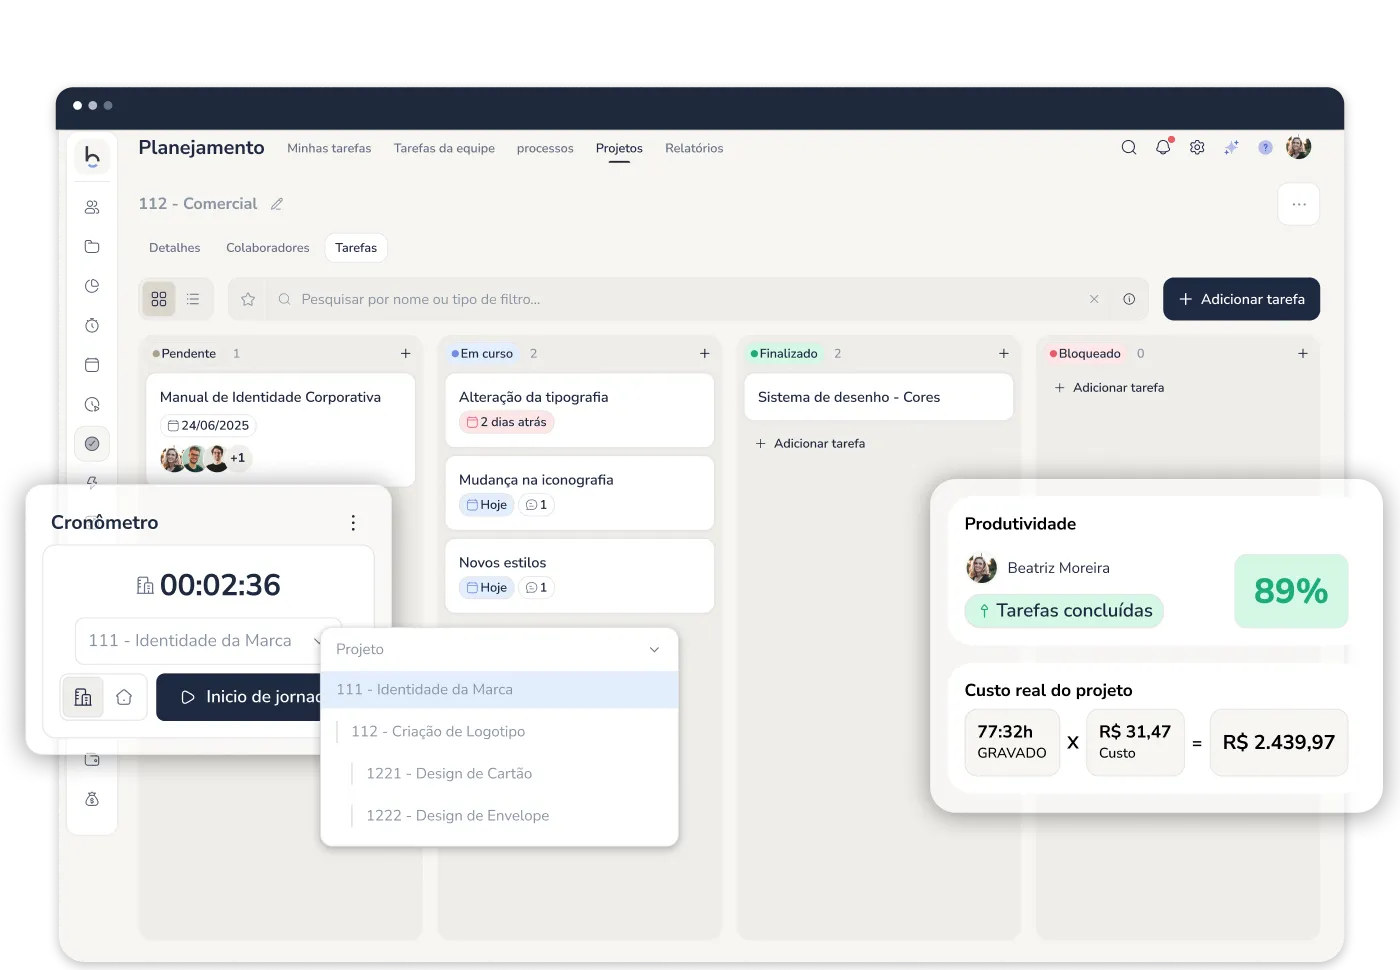
Task: Open the people icon in sidebar
Action: (x=92, y=207)
